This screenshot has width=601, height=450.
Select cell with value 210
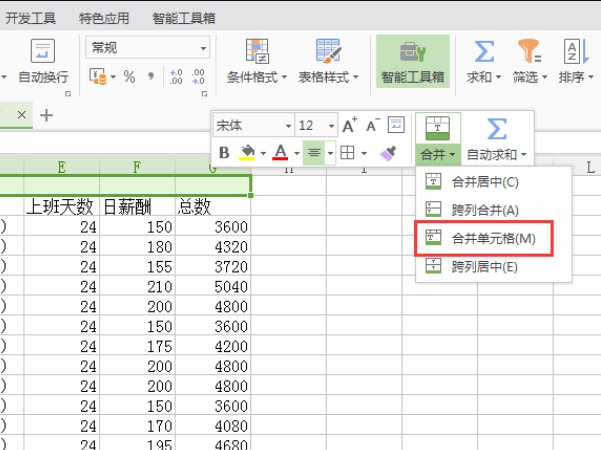click(137, 286)
